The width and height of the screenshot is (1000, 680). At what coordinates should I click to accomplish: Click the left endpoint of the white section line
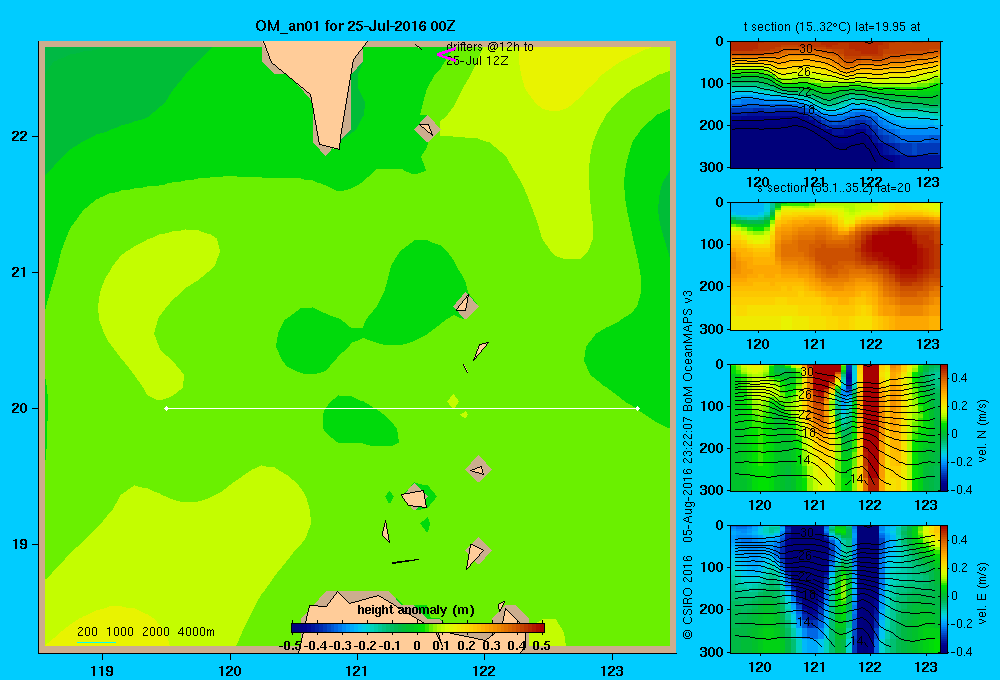point(166,408)
